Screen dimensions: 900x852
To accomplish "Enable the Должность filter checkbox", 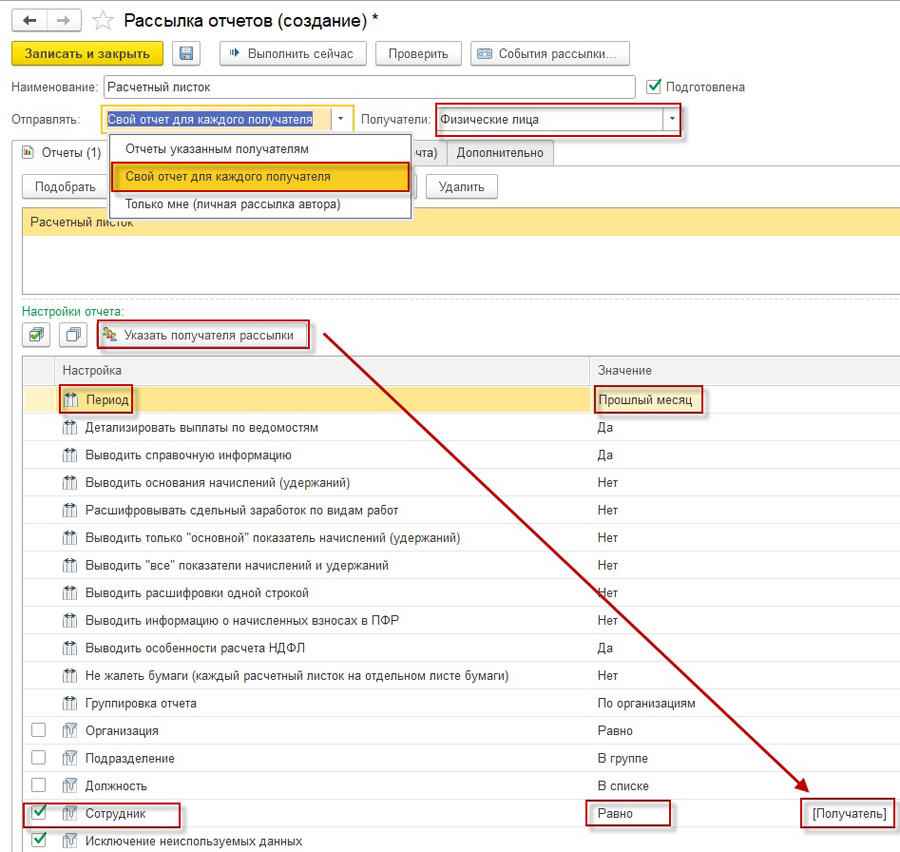I will (38, 786).
